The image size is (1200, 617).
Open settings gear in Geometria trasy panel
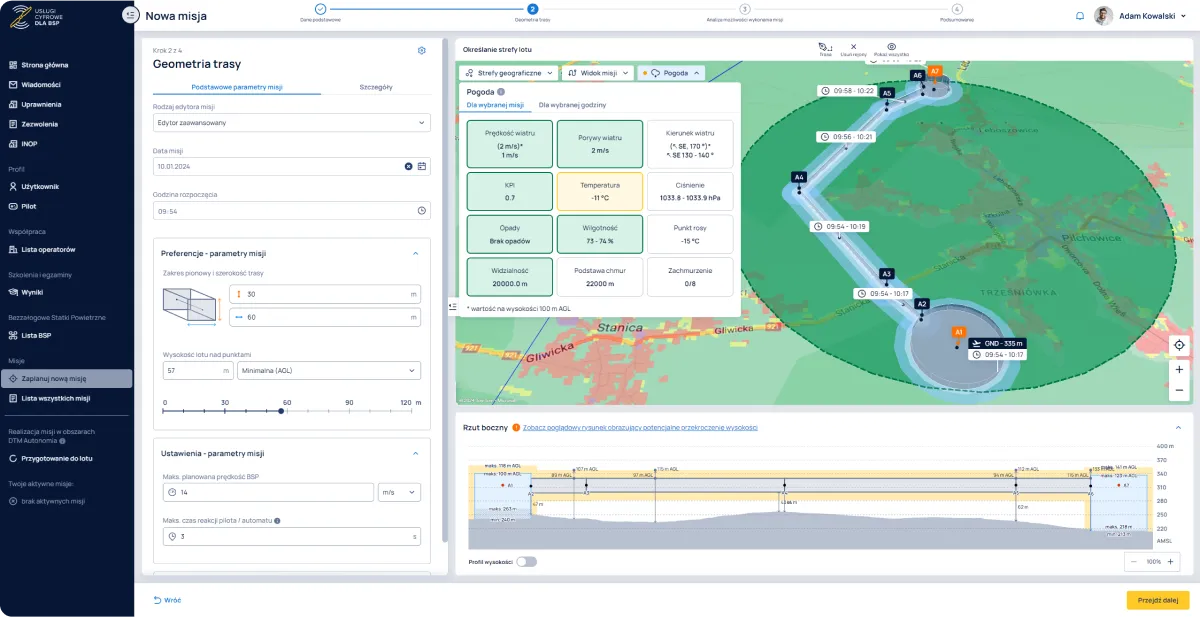[421, 50]
